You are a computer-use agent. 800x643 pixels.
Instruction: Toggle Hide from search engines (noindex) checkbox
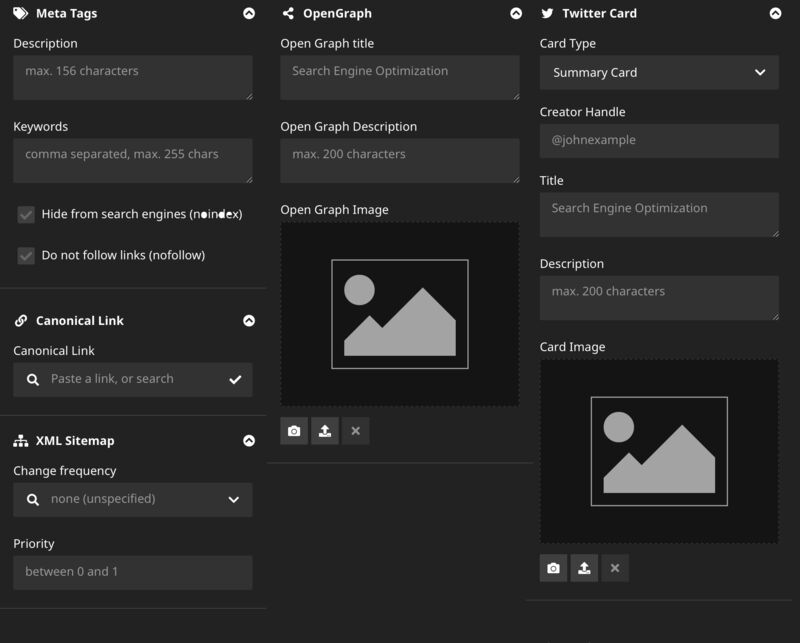[x=26, y=214]
